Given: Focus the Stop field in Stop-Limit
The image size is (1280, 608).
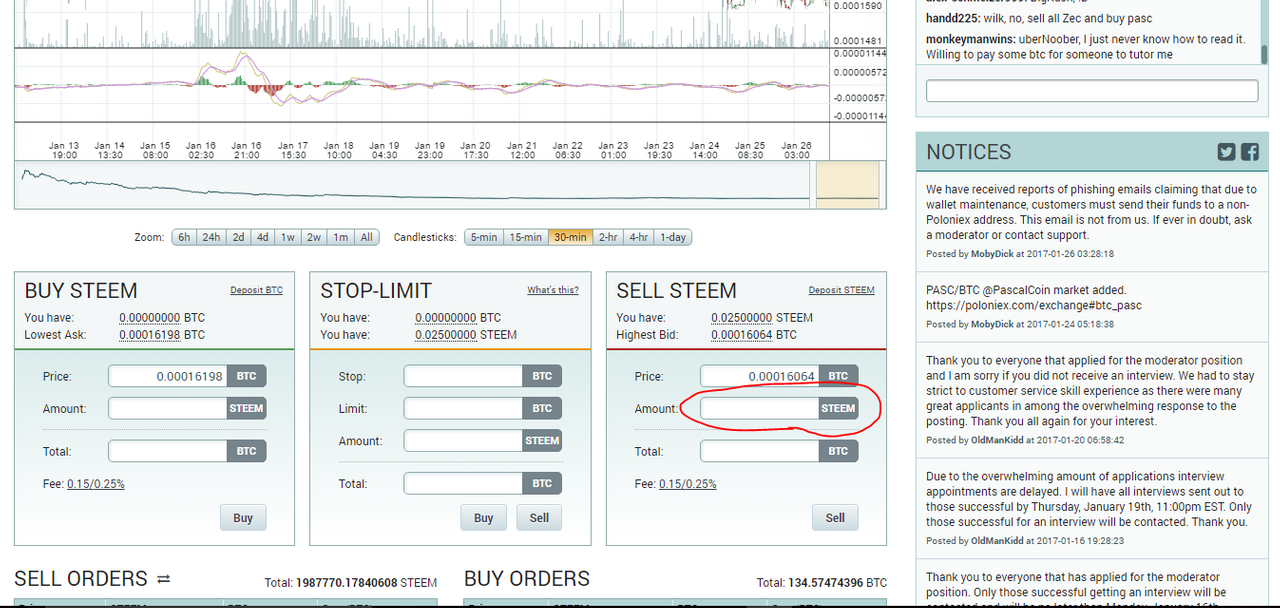Looking at the screenshot, I should (x=463, y=376).
